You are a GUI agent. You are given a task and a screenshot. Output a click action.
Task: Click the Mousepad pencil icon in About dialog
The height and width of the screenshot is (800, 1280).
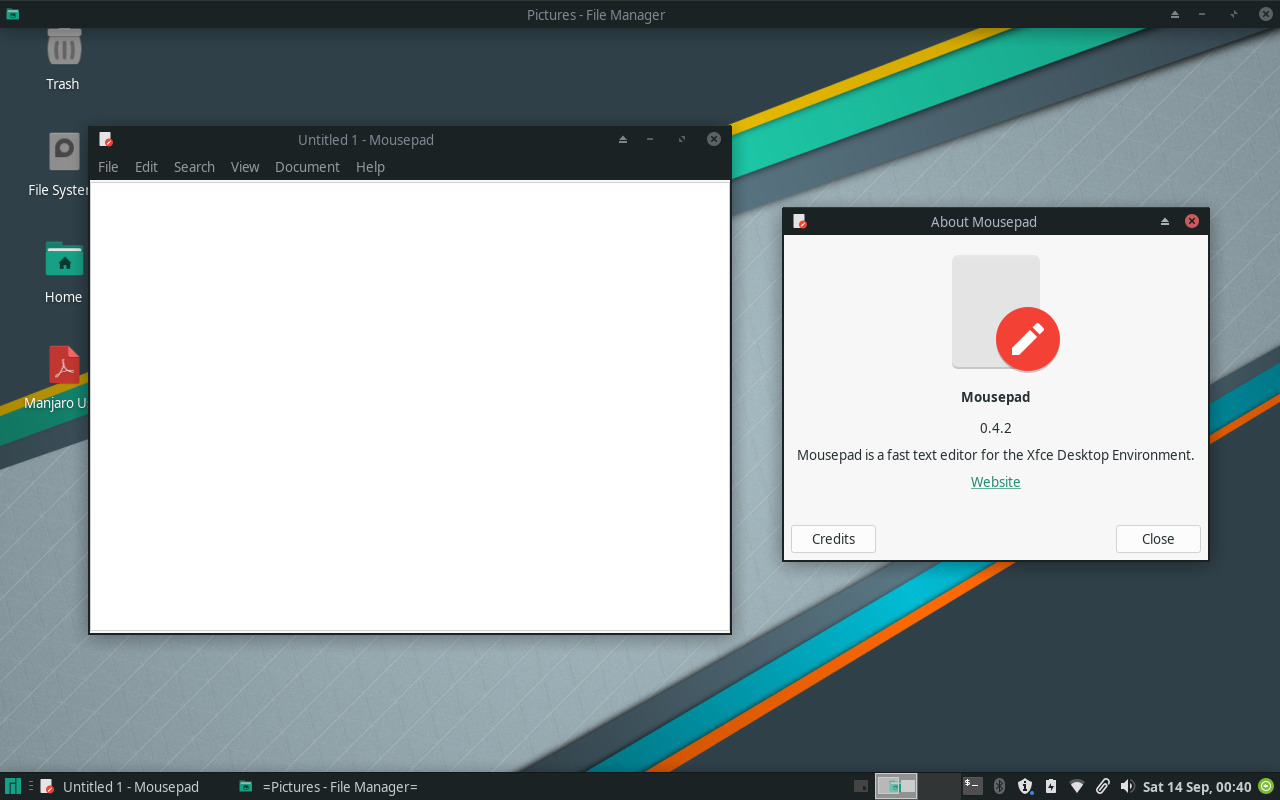(x=1029, y=339)
